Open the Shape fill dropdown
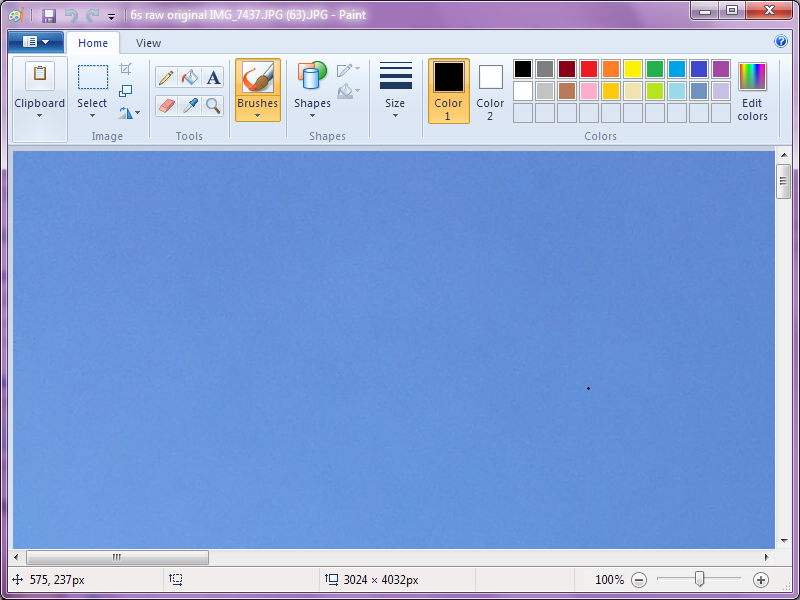 [348, 91]
